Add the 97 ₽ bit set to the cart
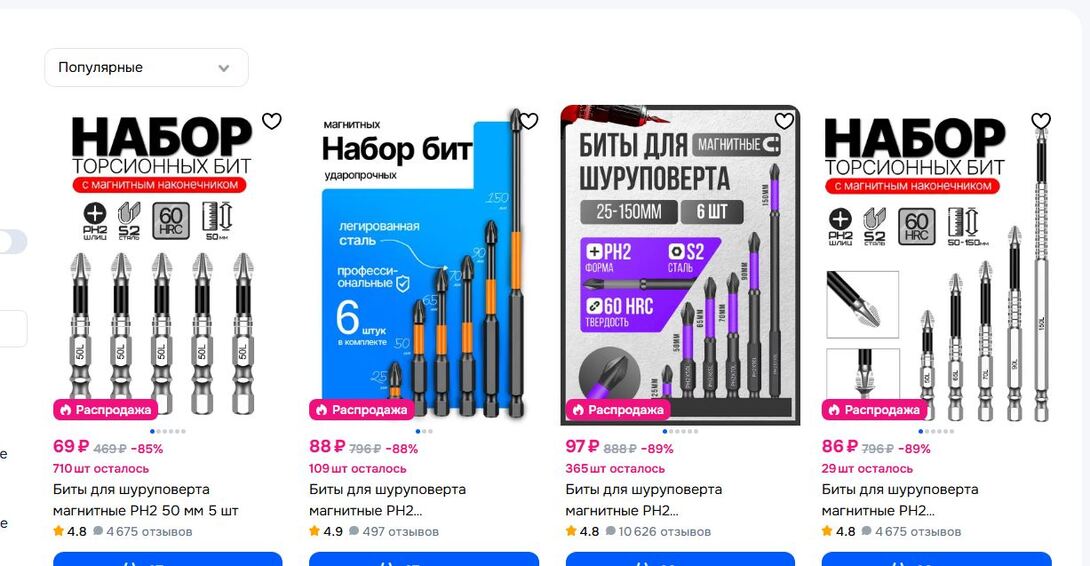The height and width of the screenshot is (566, 1090). coord(680,559)
